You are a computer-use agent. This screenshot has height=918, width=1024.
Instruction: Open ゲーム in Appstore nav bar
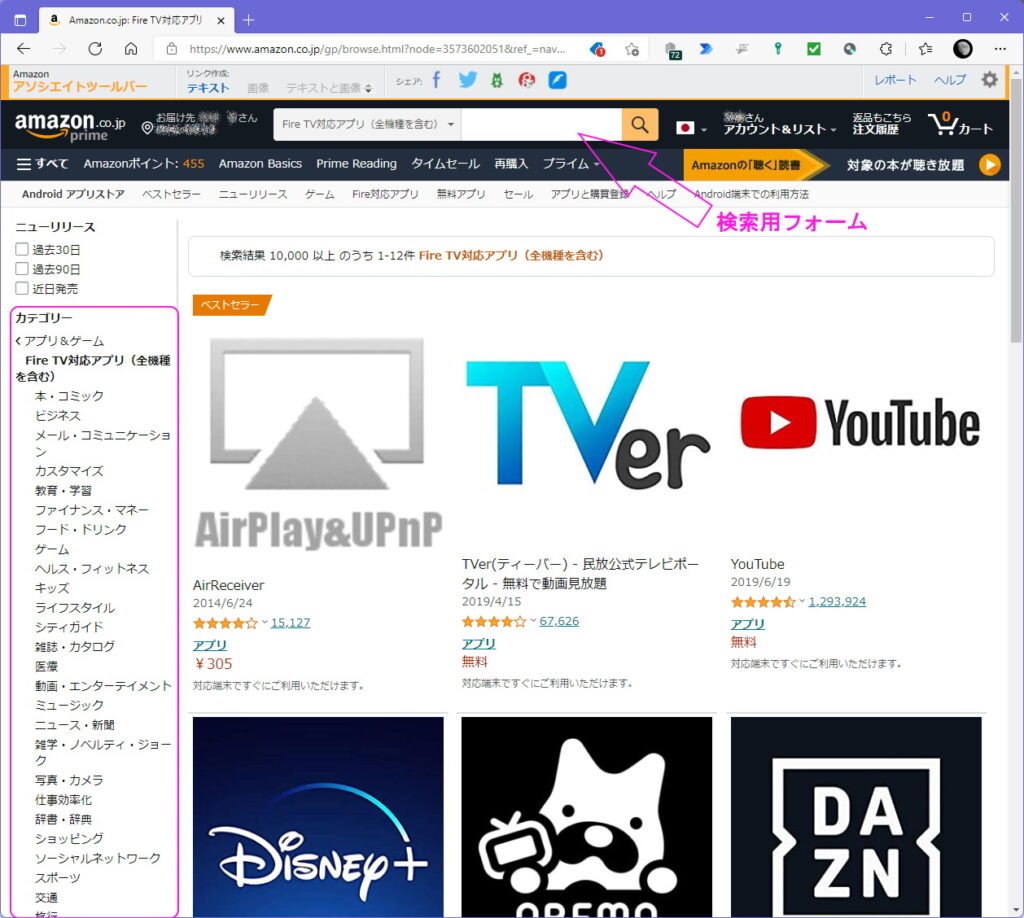pos(319,194)
